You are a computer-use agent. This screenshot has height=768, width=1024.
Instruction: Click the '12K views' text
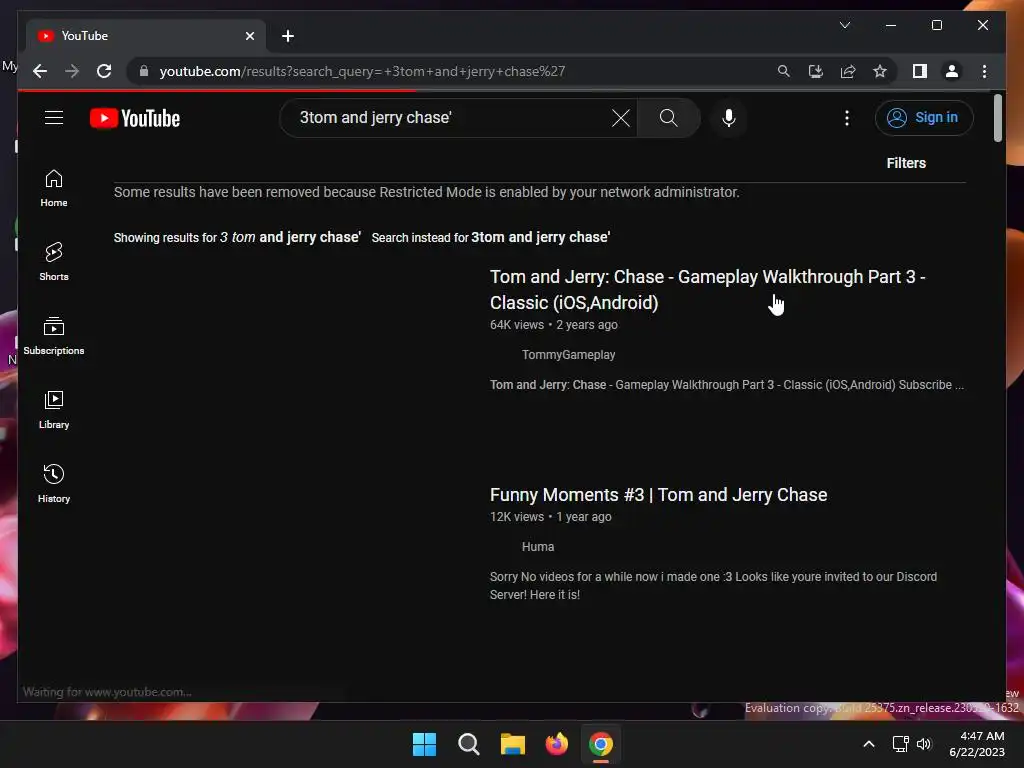(517, 517)
